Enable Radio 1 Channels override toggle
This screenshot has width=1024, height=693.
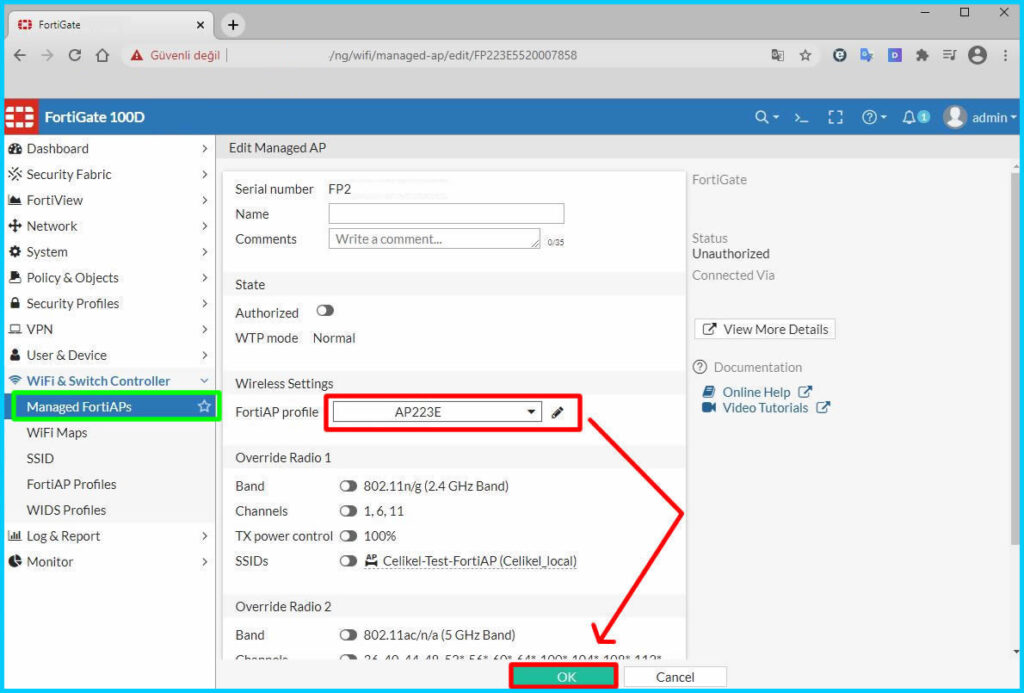[x=348, y=511]
